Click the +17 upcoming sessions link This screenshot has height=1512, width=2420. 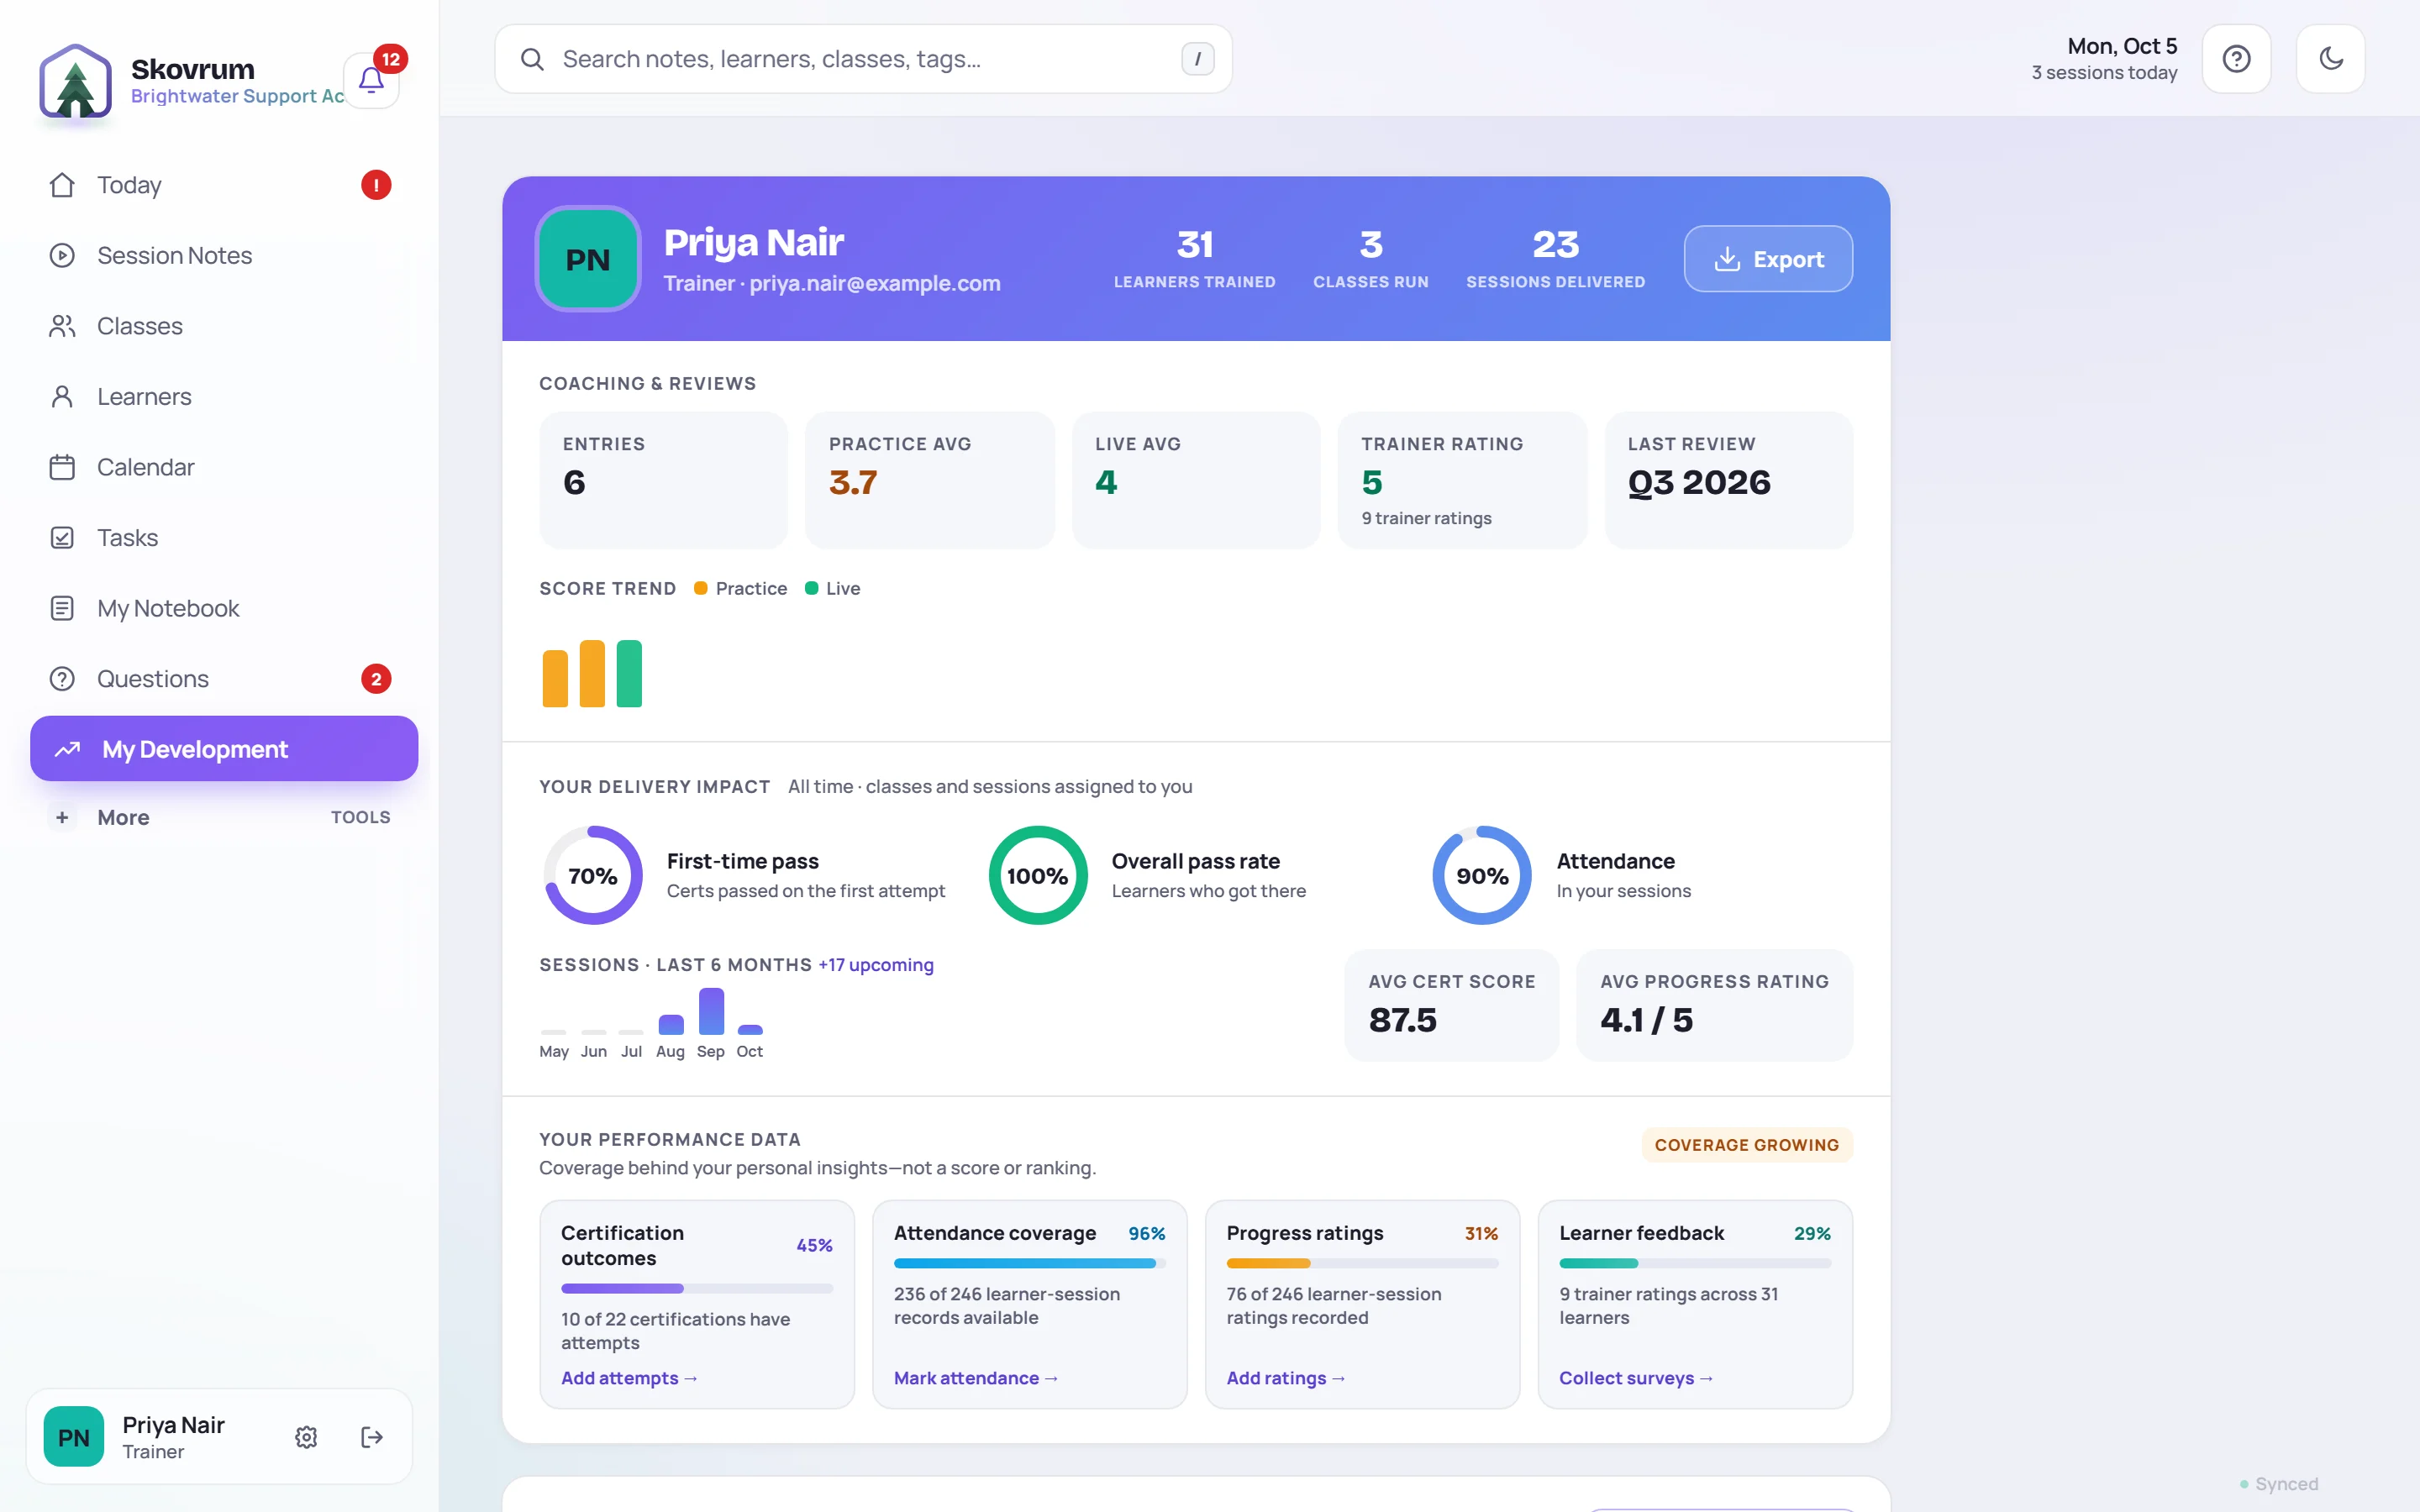(876, 965)
